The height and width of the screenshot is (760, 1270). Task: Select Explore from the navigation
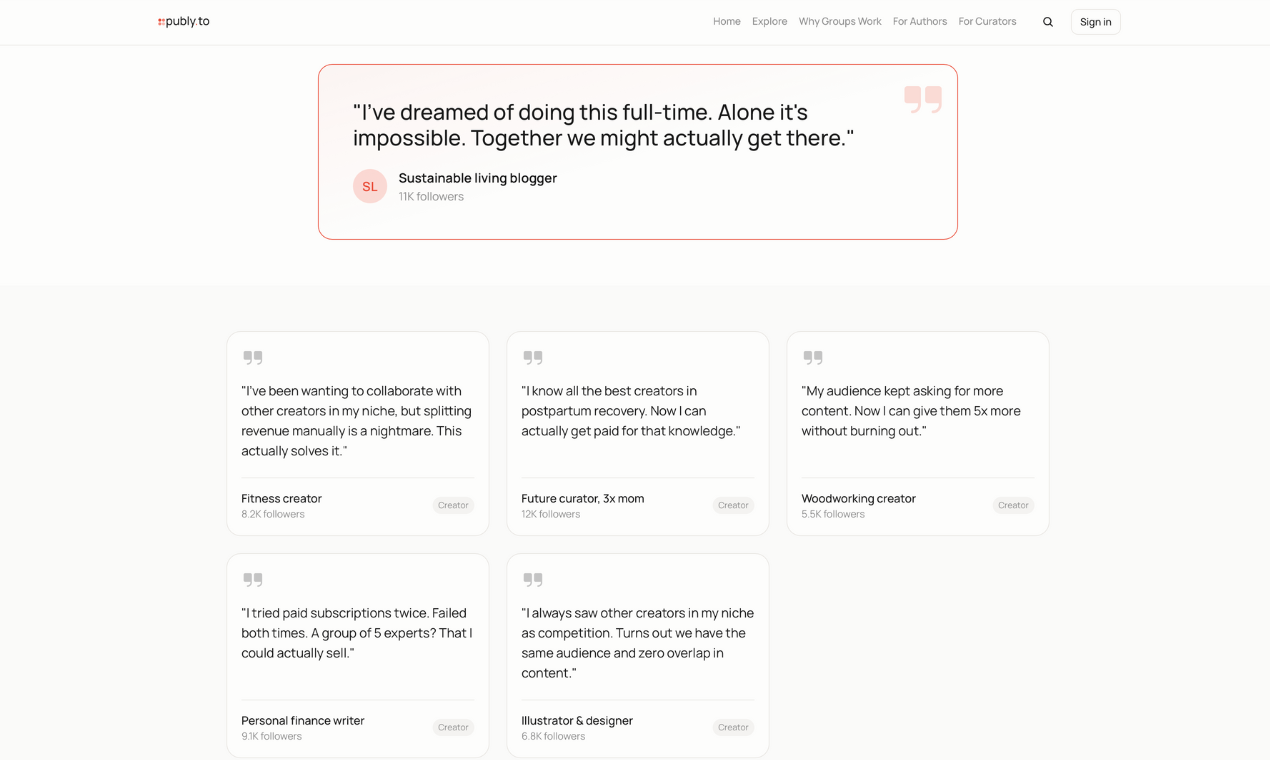coord(769,21)
